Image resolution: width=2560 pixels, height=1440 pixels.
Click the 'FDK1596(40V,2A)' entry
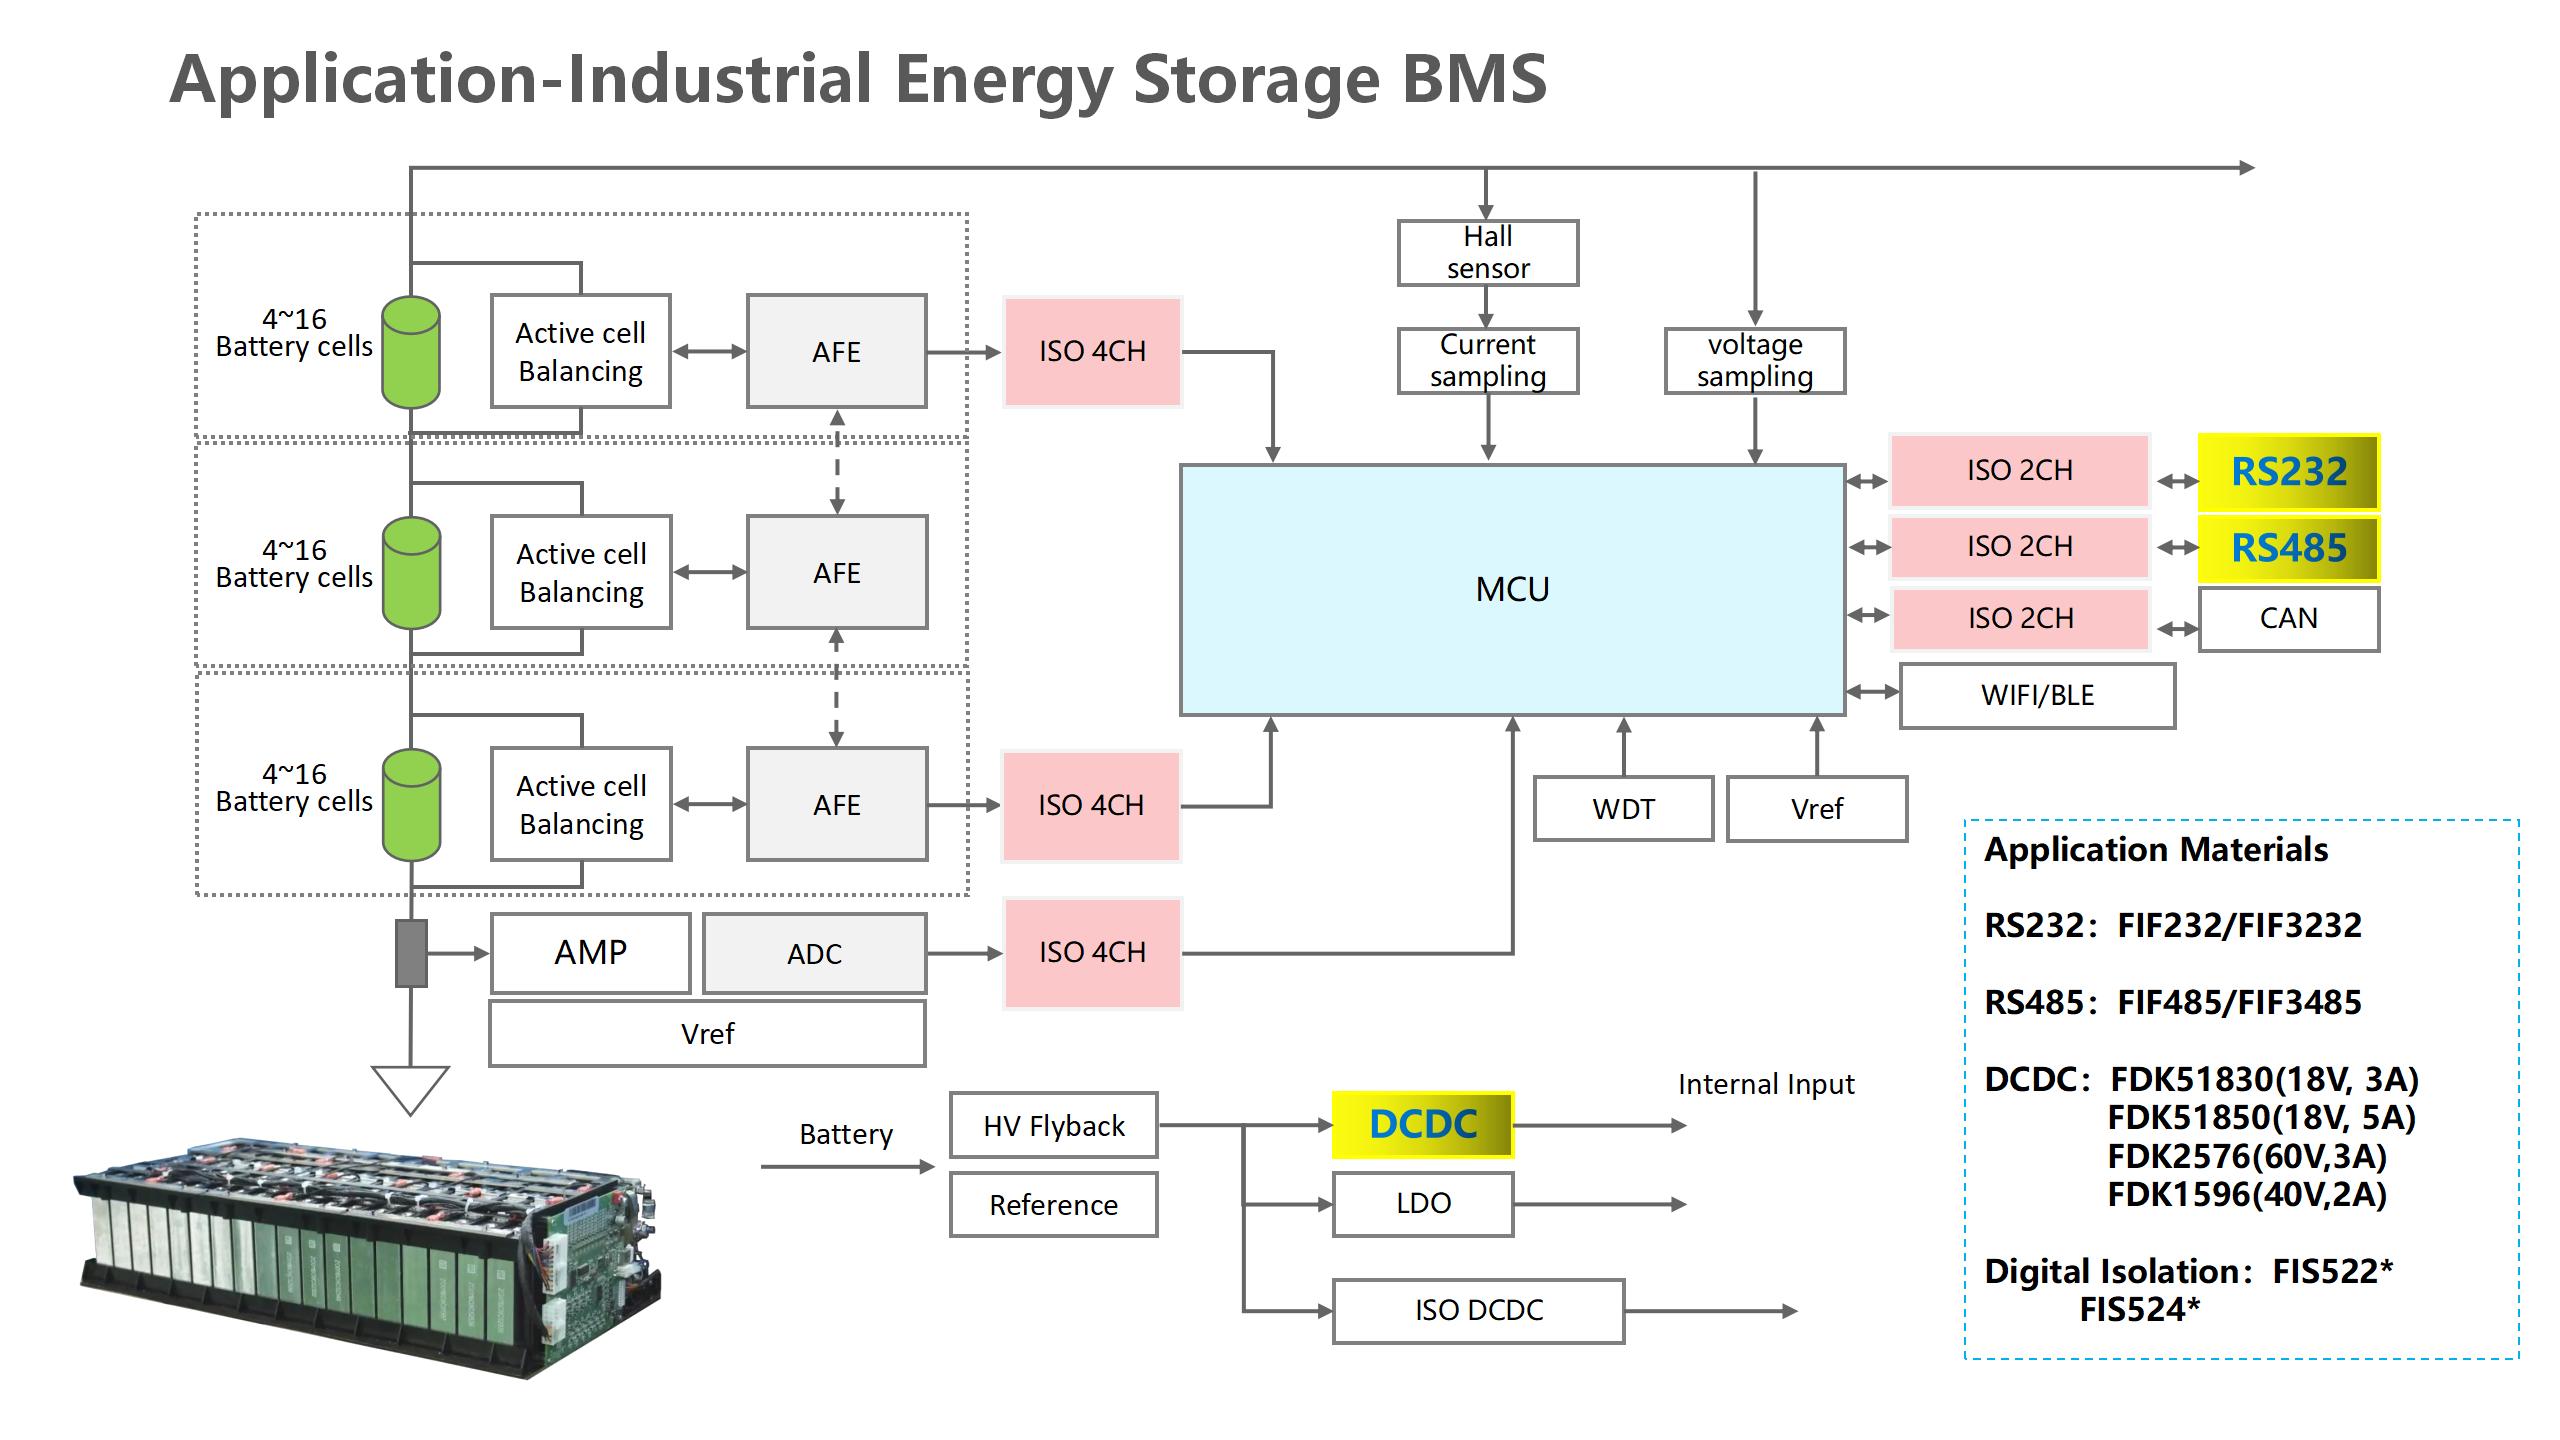click(x=2247, y=1195)
